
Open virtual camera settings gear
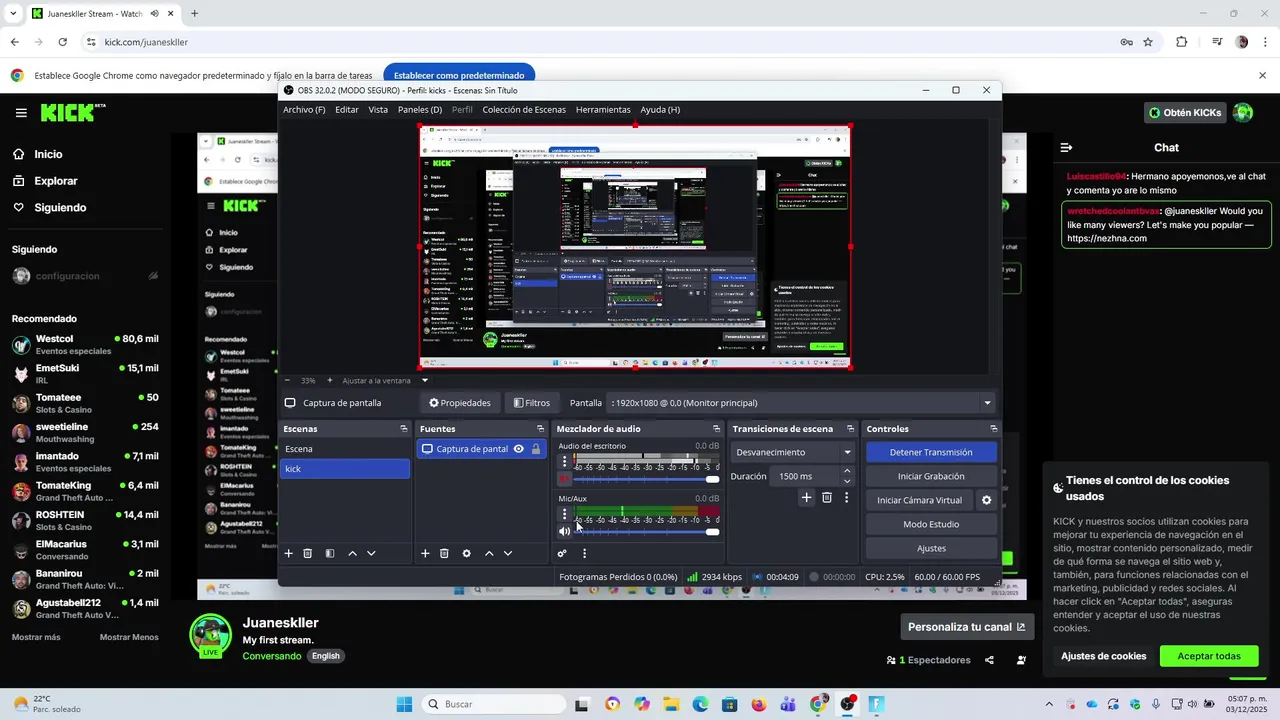986,500
